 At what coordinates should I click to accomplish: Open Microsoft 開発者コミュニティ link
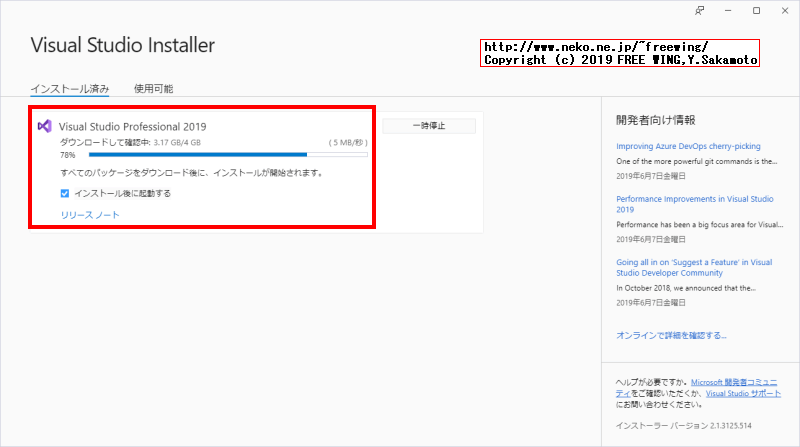734,382
